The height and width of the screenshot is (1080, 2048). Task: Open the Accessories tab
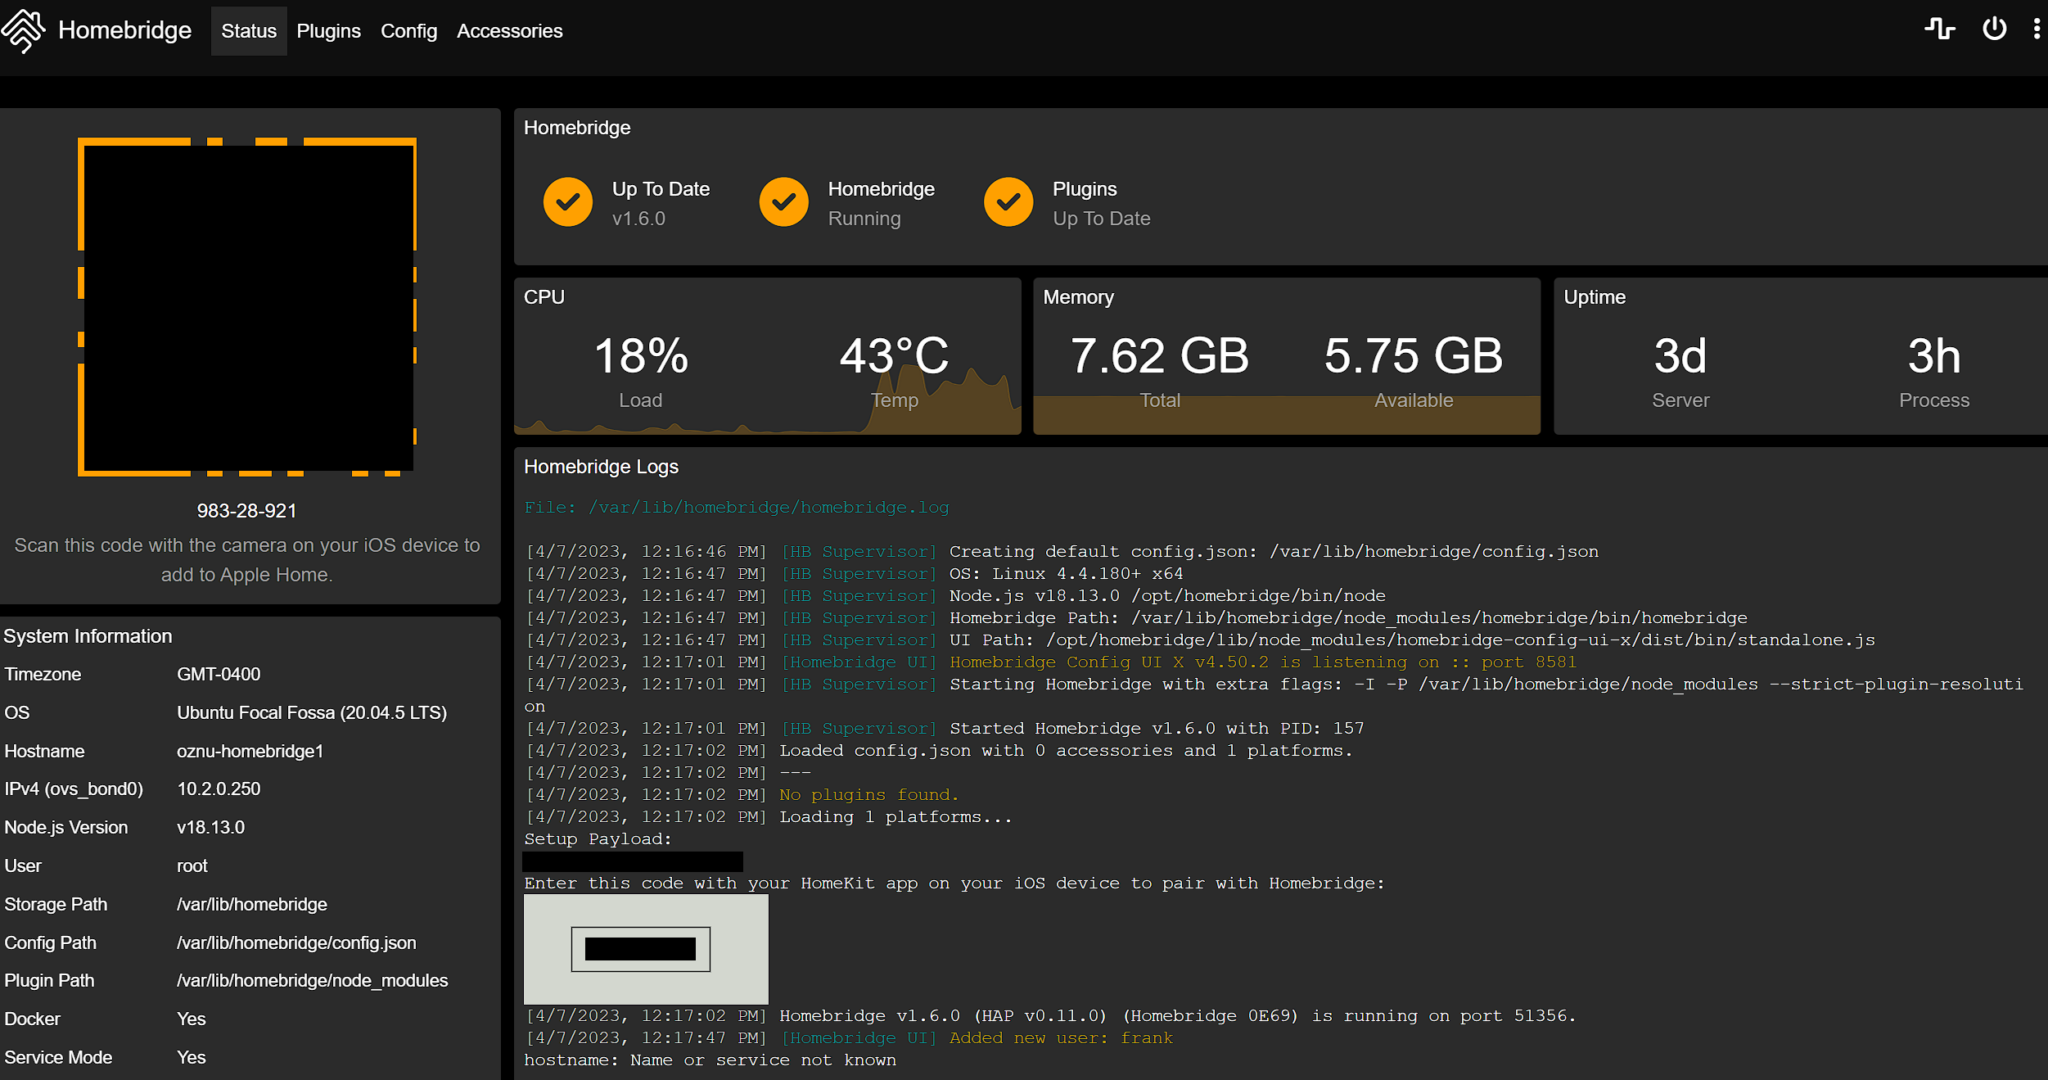click(509, 31)
